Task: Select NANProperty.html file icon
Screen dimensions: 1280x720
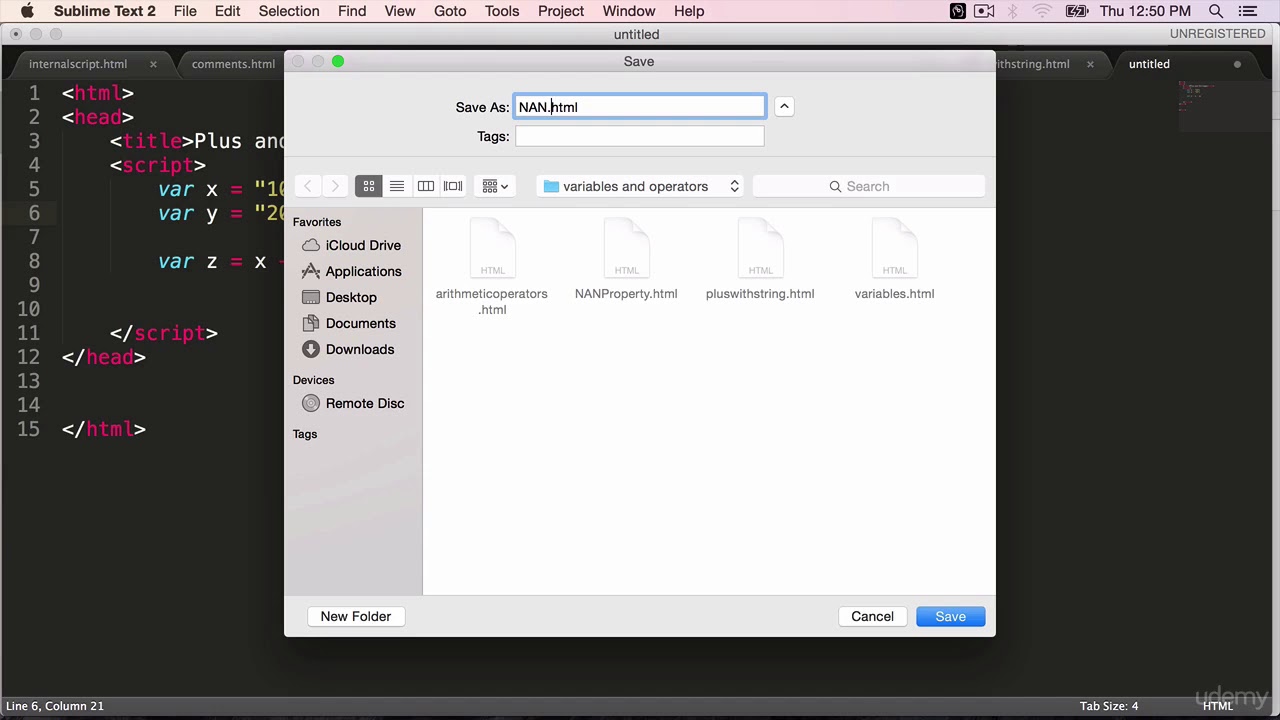Action: pyautogui.click(x=626, y=250)
